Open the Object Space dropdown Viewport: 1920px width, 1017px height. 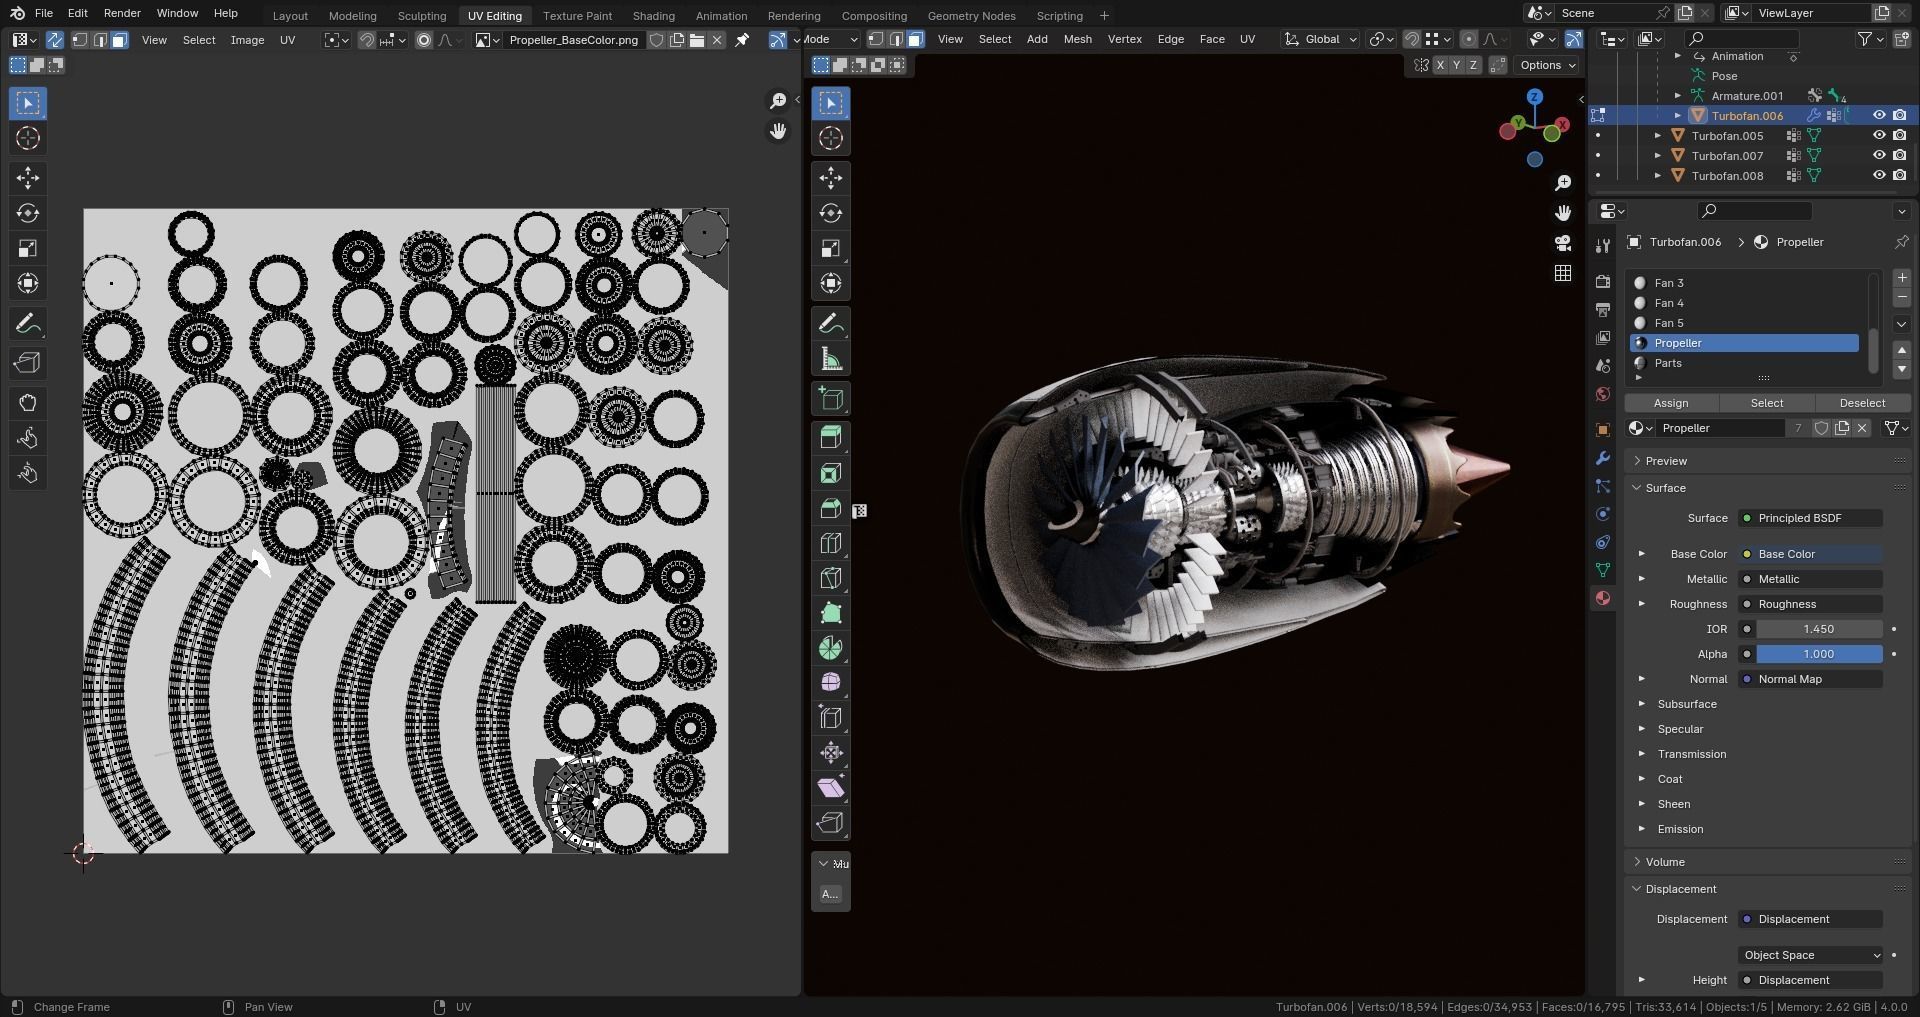pyautogui.click(x=1811, y=955)
